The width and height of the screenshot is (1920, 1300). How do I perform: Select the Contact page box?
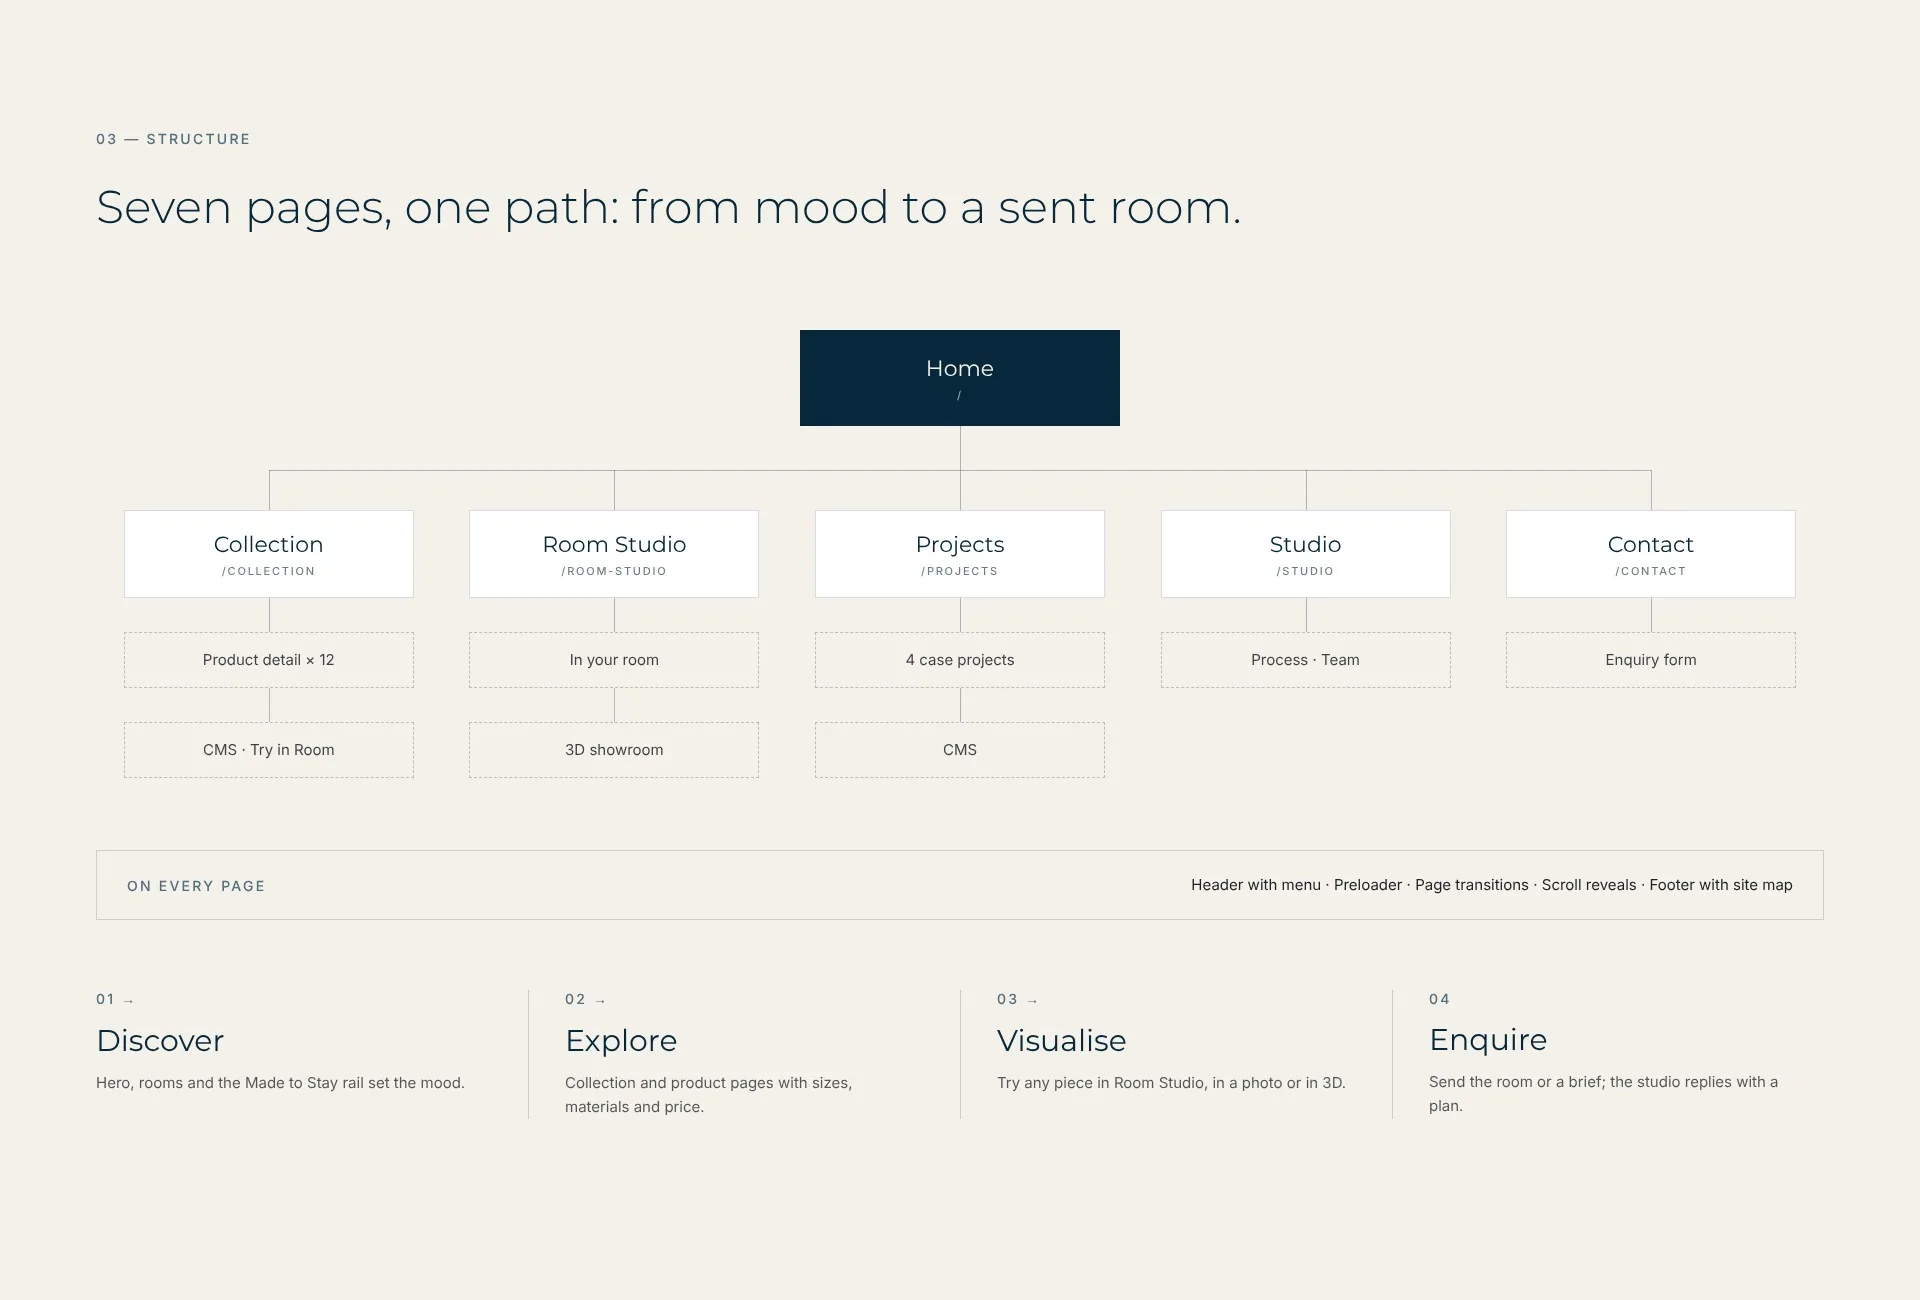1651,554
